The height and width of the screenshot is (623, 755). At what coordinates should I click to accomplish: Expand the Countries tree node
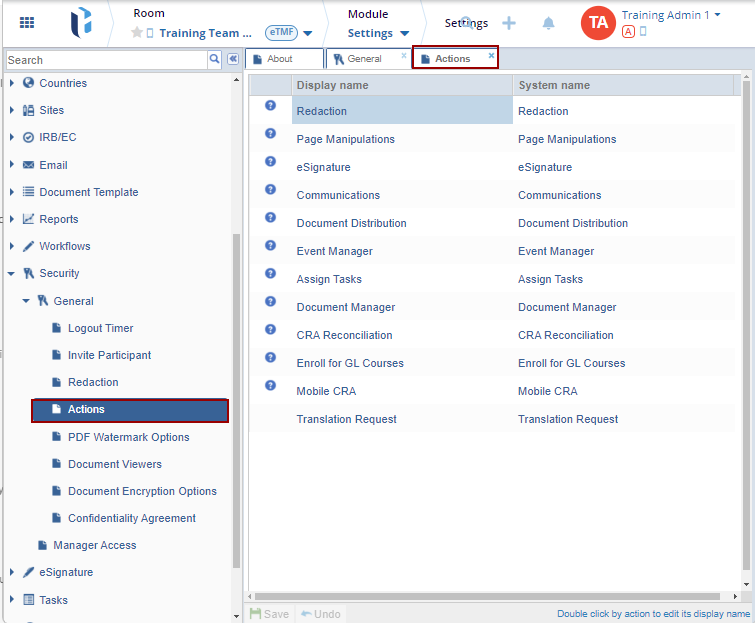coord(12,83)
